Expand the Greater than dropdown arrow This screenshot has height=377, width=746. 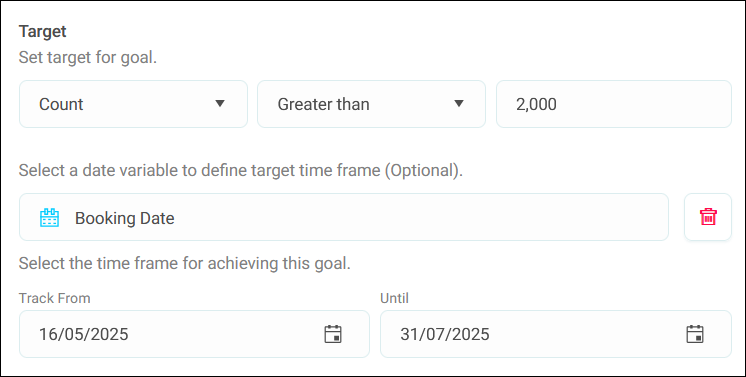pos(459,103)
